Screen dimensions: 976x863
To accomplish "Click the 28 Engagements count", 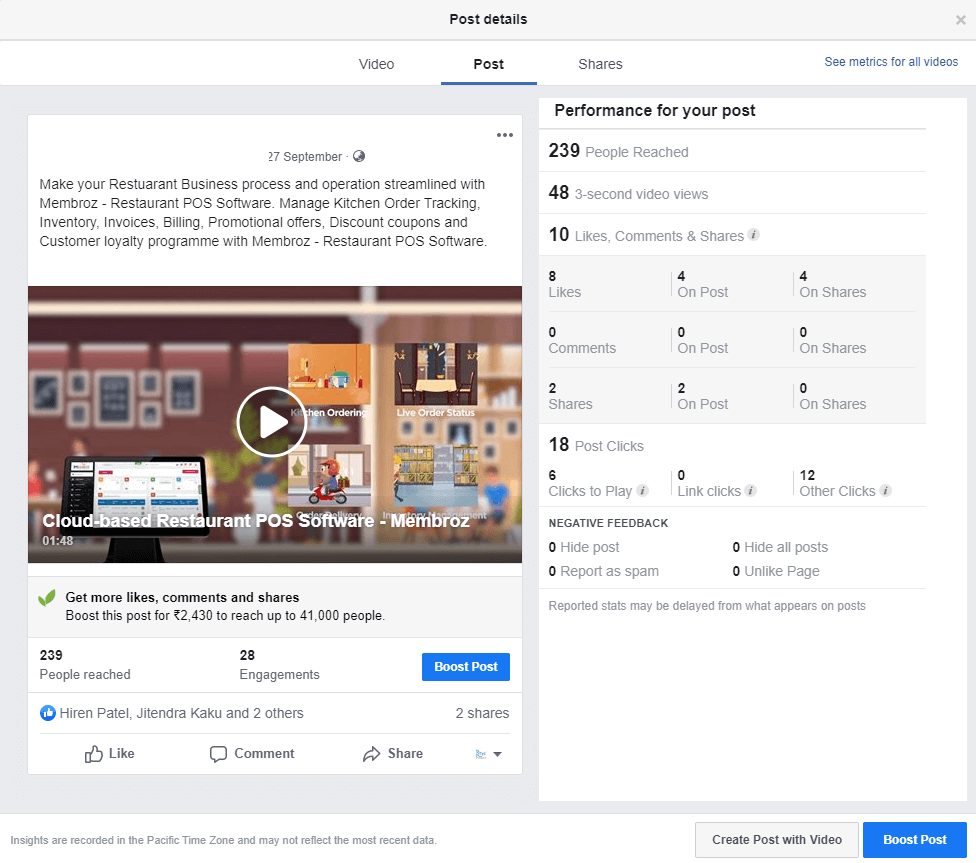I will [x=279, y=664].
